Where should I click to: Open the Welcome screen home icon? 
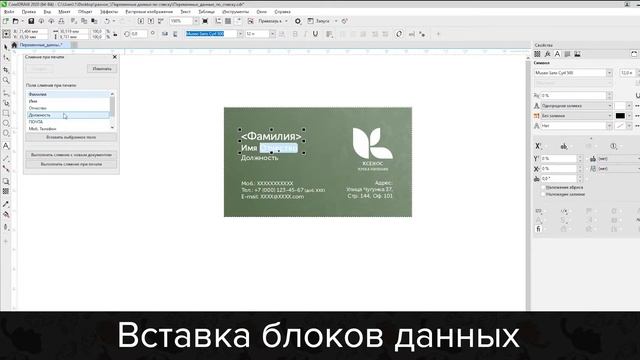(14, 45)
